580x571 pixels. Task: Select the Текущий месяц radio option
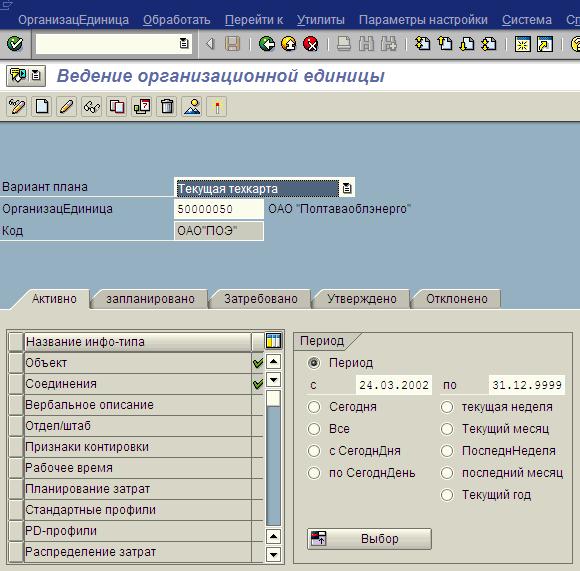(x=447, y=429)
